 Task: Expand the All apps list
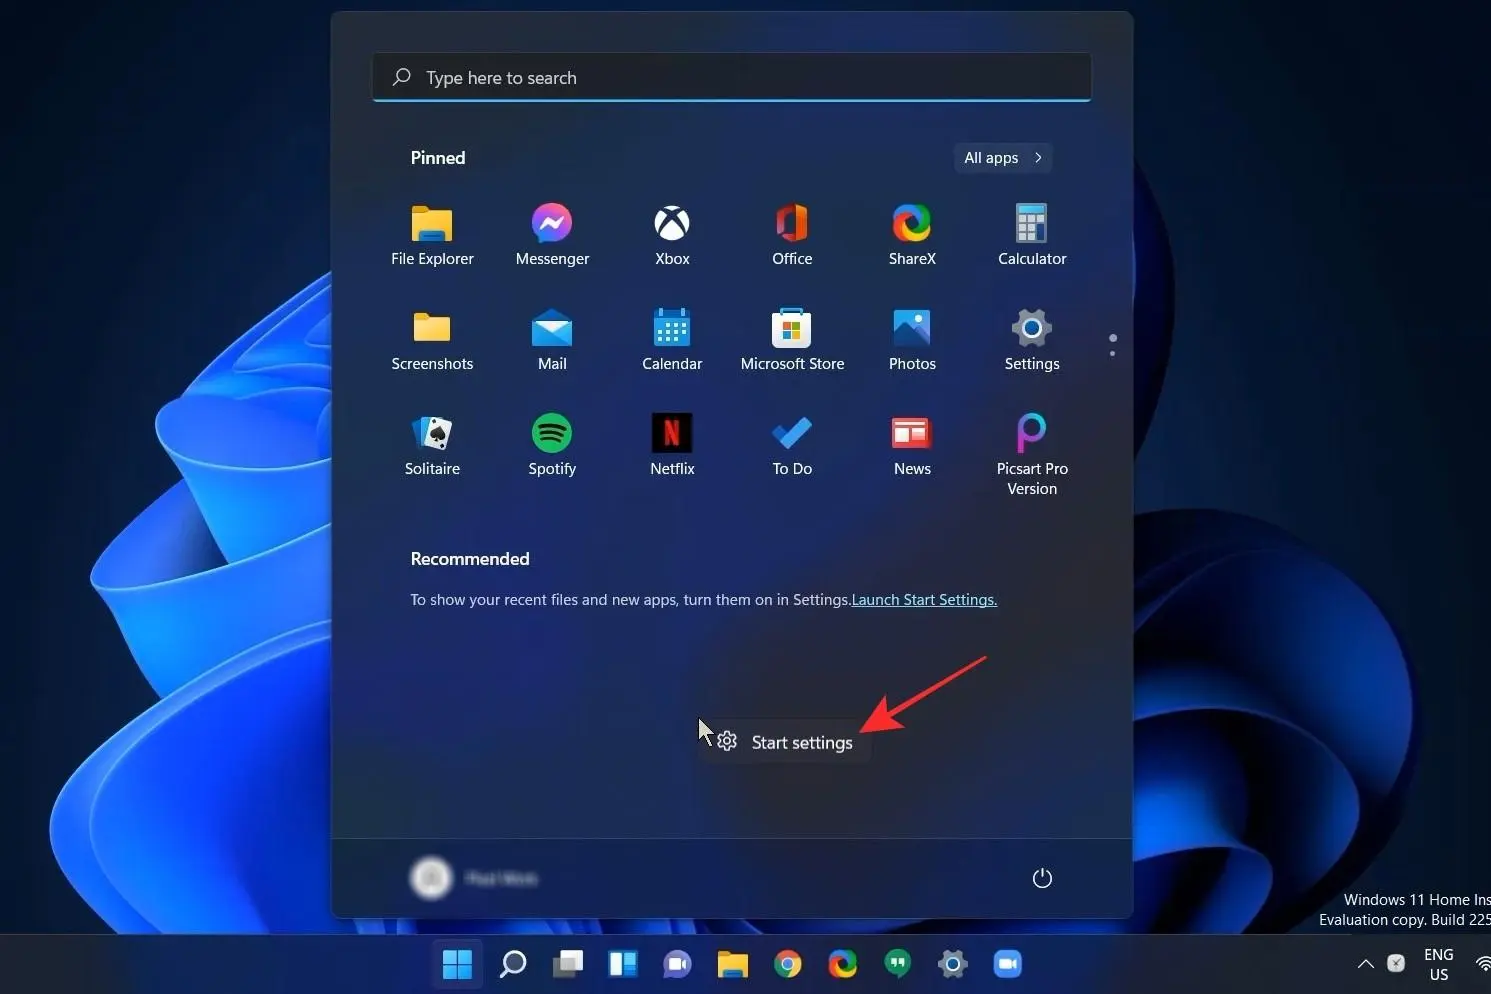[1003, 158]
